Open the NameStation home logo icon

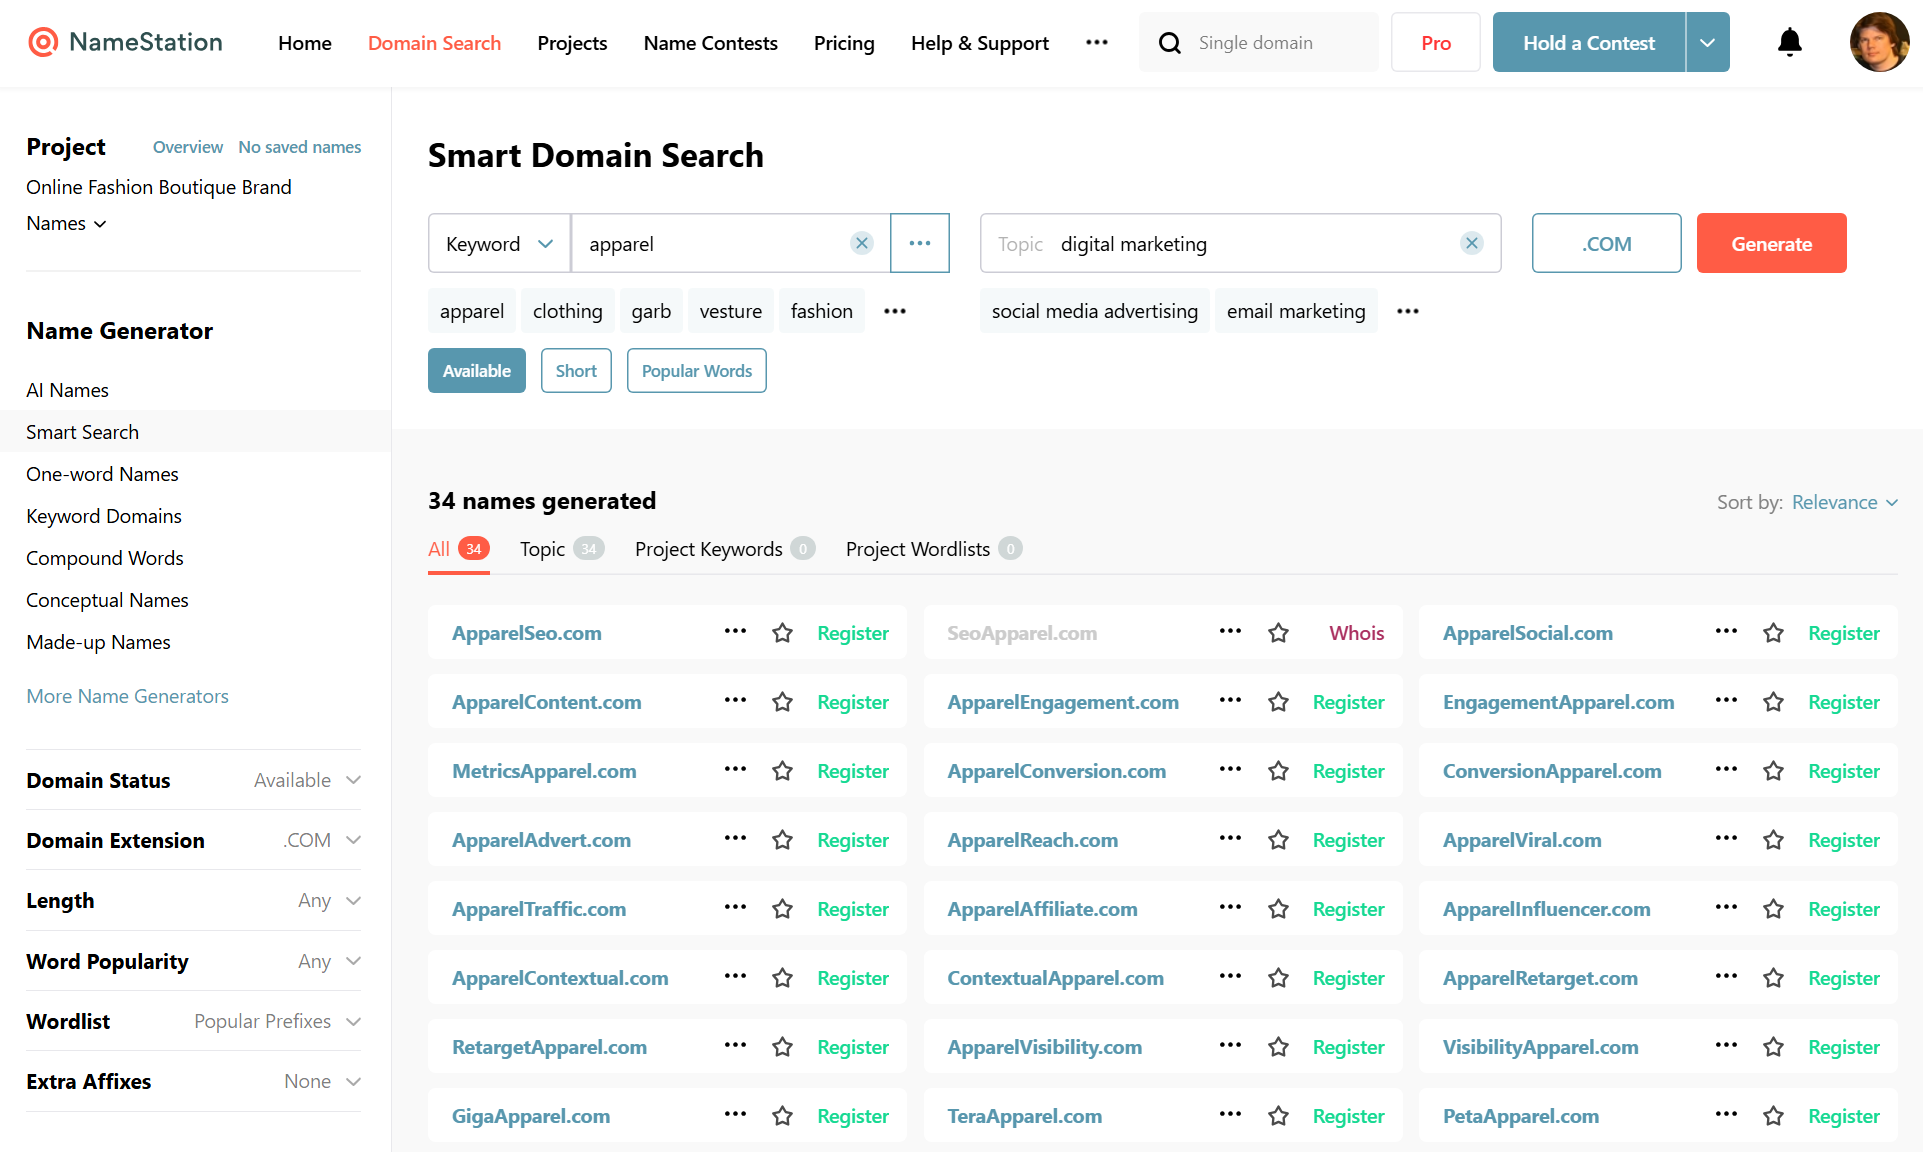41,42
